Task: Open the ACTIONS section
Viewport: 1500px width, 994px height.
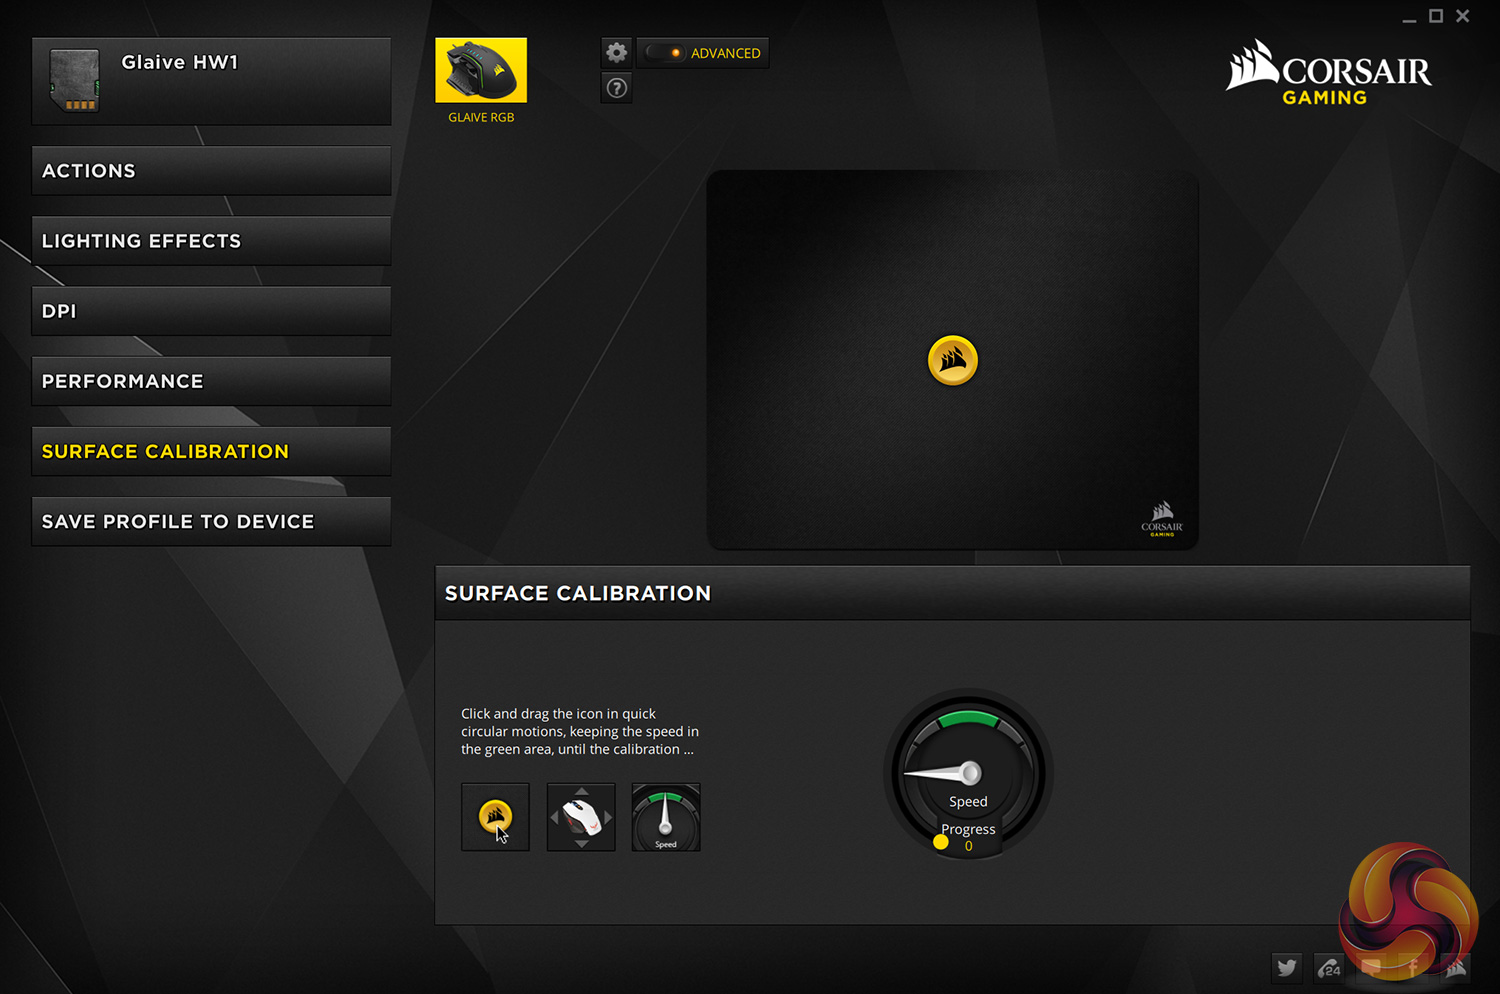Action: [x=211, y=171]
